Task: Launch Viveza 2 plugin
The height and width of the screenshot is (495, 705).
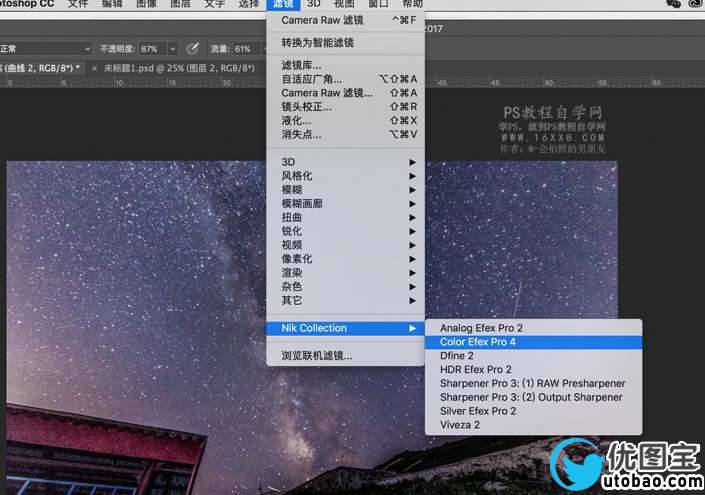Action: point(533,425)
